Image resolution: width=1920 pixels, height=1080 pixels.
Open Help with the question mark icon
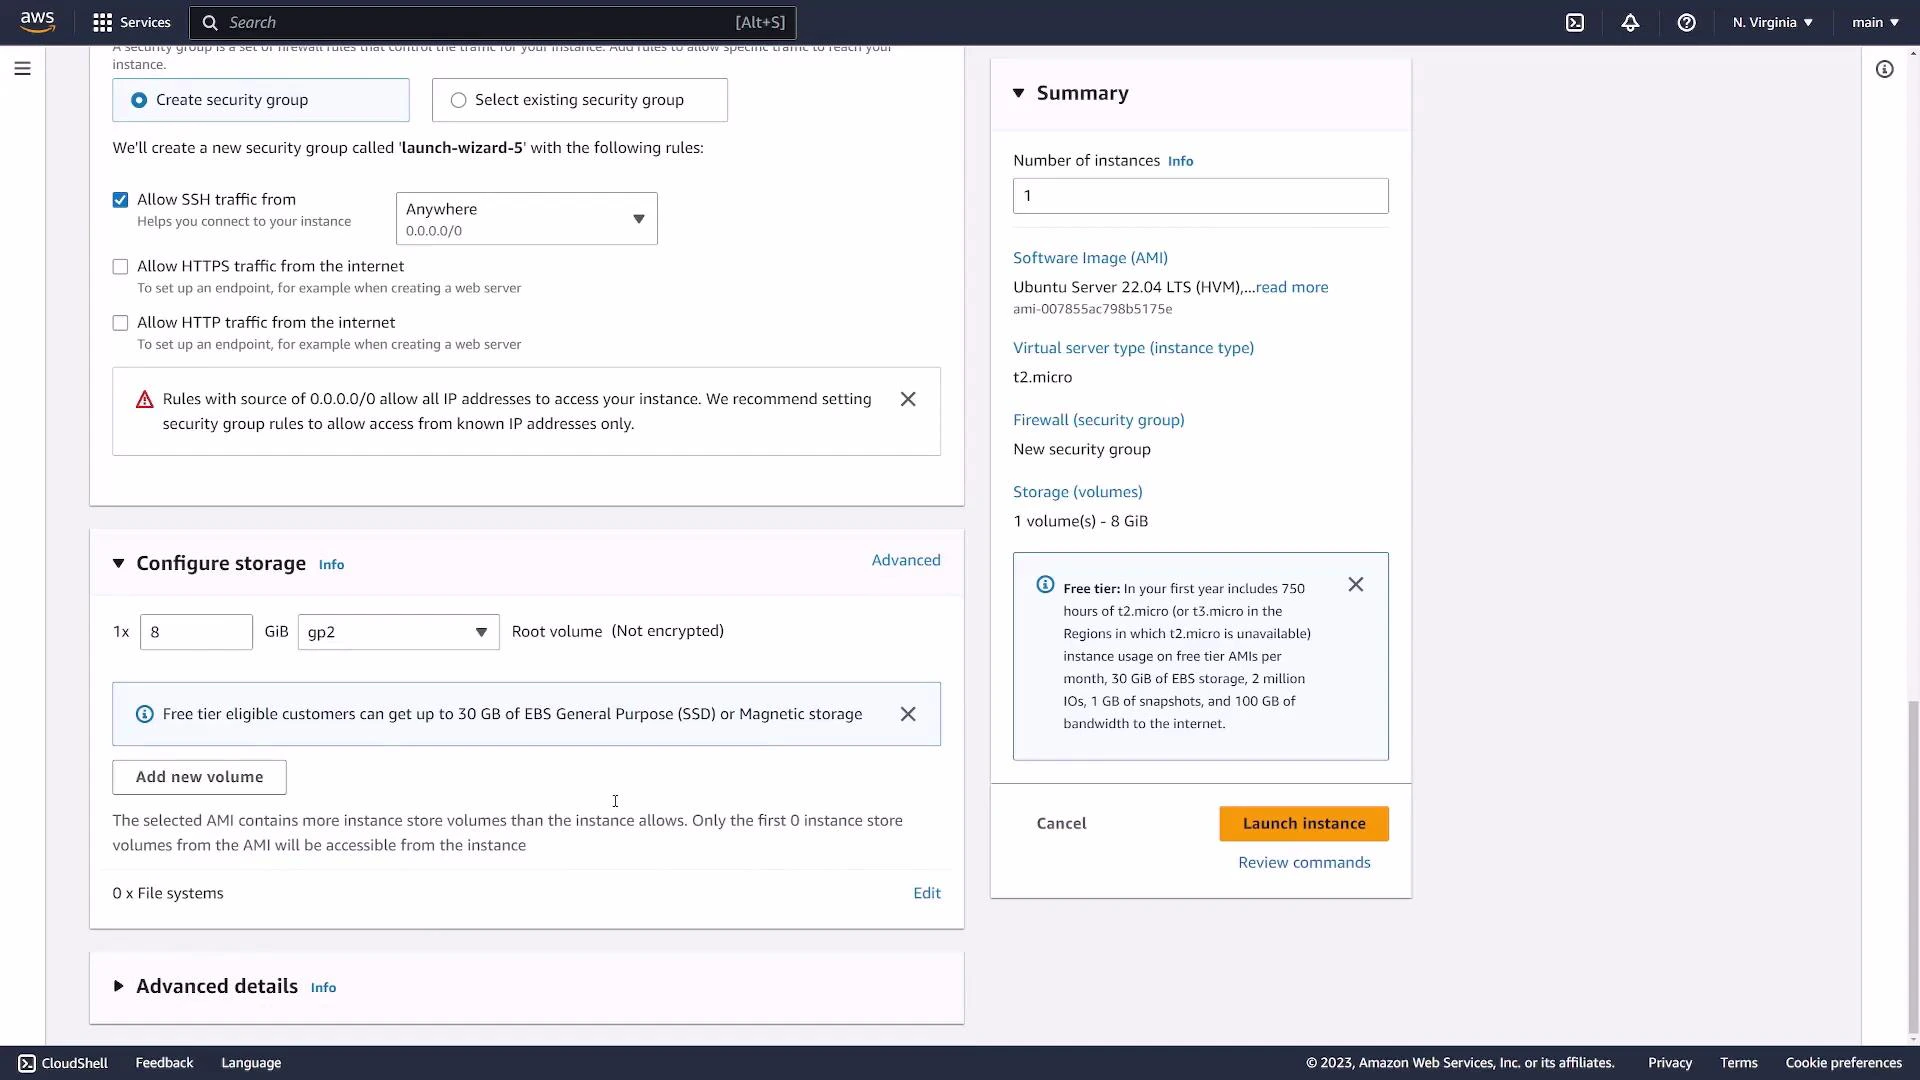coord(1687,22)
